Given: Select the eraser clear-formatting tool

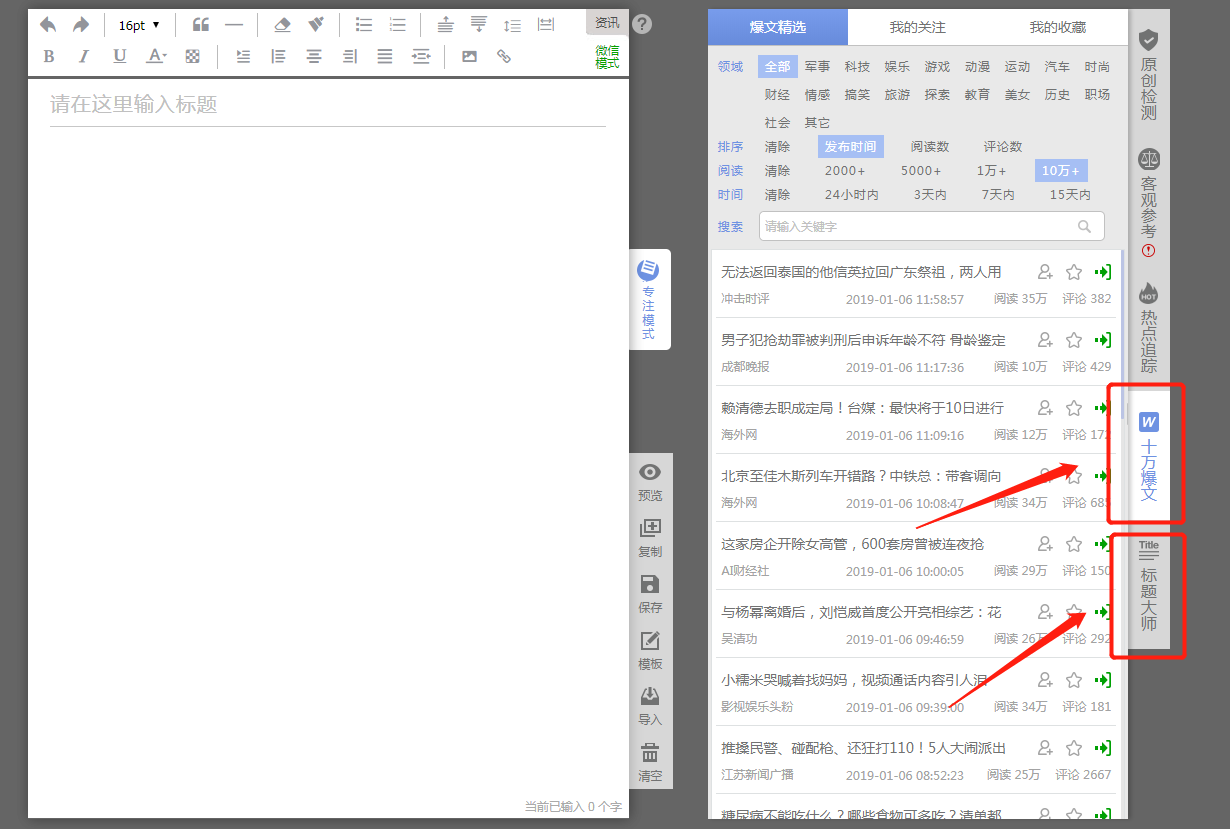Looking at the screenshot, I should point(282,25).
